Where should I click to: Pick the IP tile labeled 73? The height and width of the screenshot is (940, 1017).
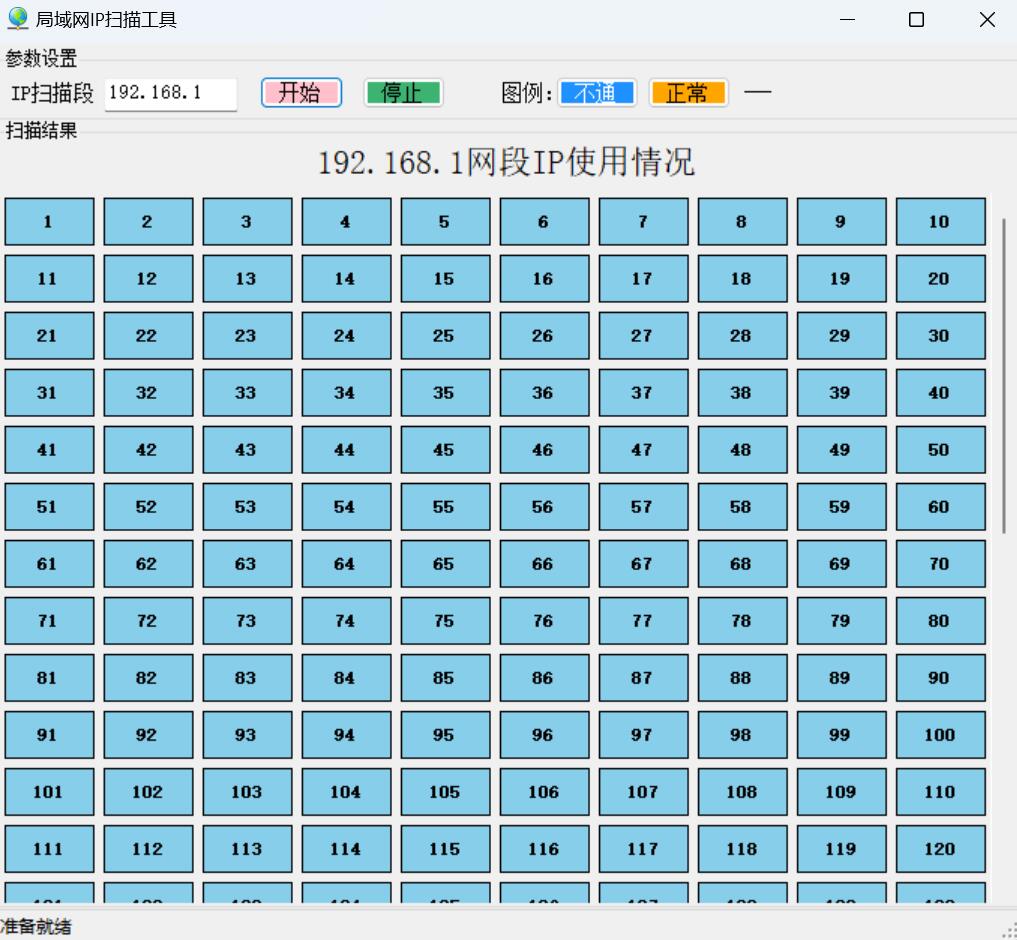(x=247, y=621)
